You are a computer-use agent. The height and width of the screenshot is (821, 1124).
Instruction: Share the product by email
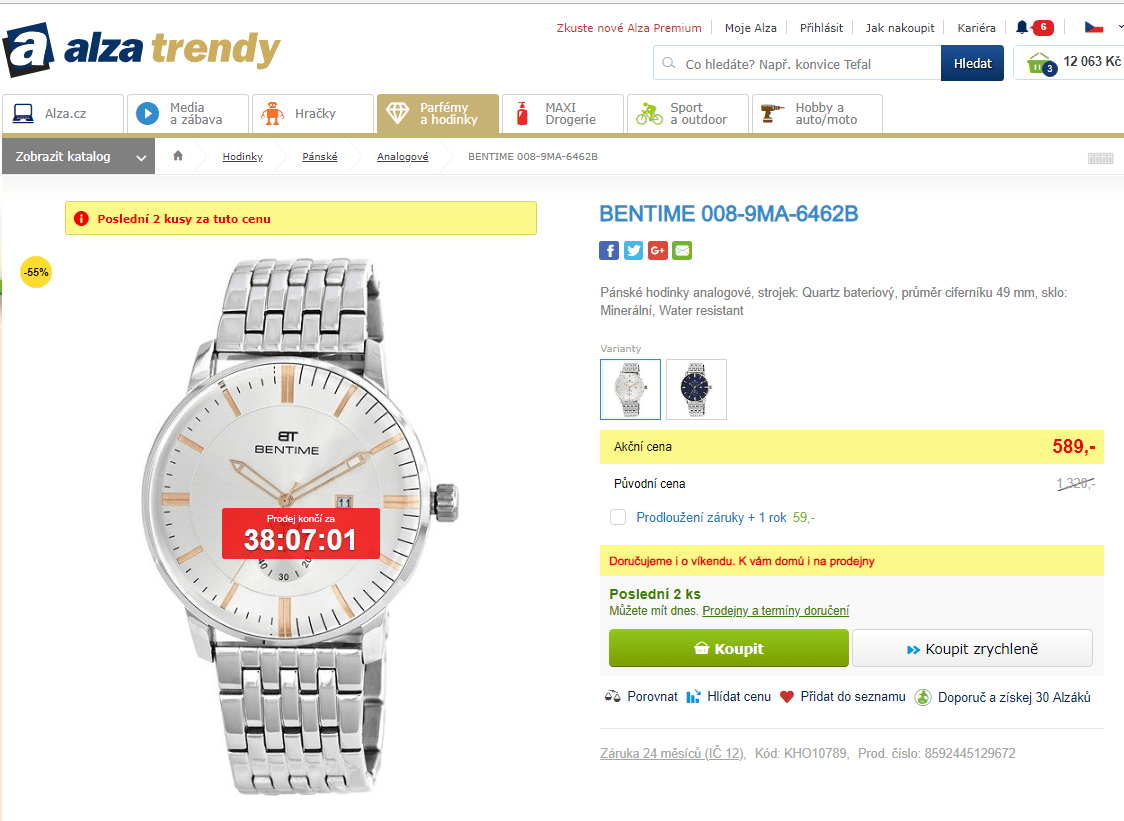[x=681, y=250]
